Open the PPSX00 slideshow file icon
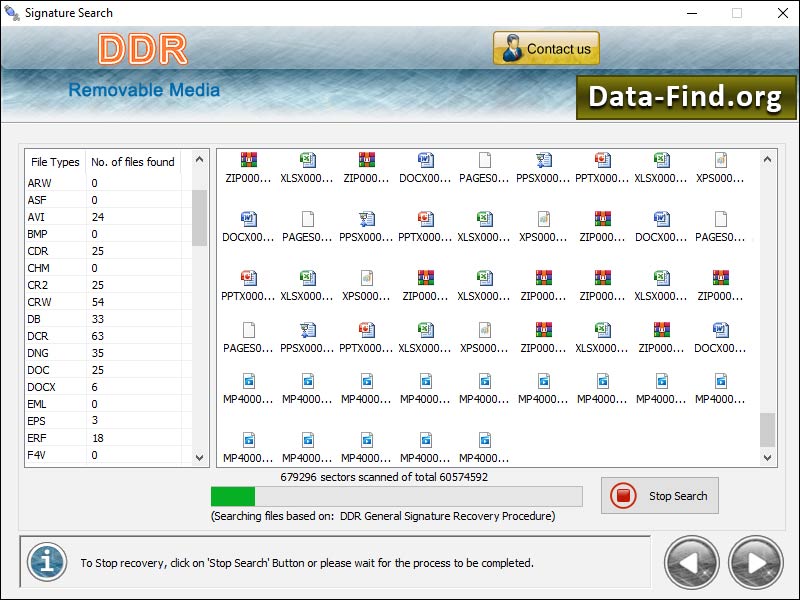The height and width of the screenshot is (600, 800). coord(543,158)
